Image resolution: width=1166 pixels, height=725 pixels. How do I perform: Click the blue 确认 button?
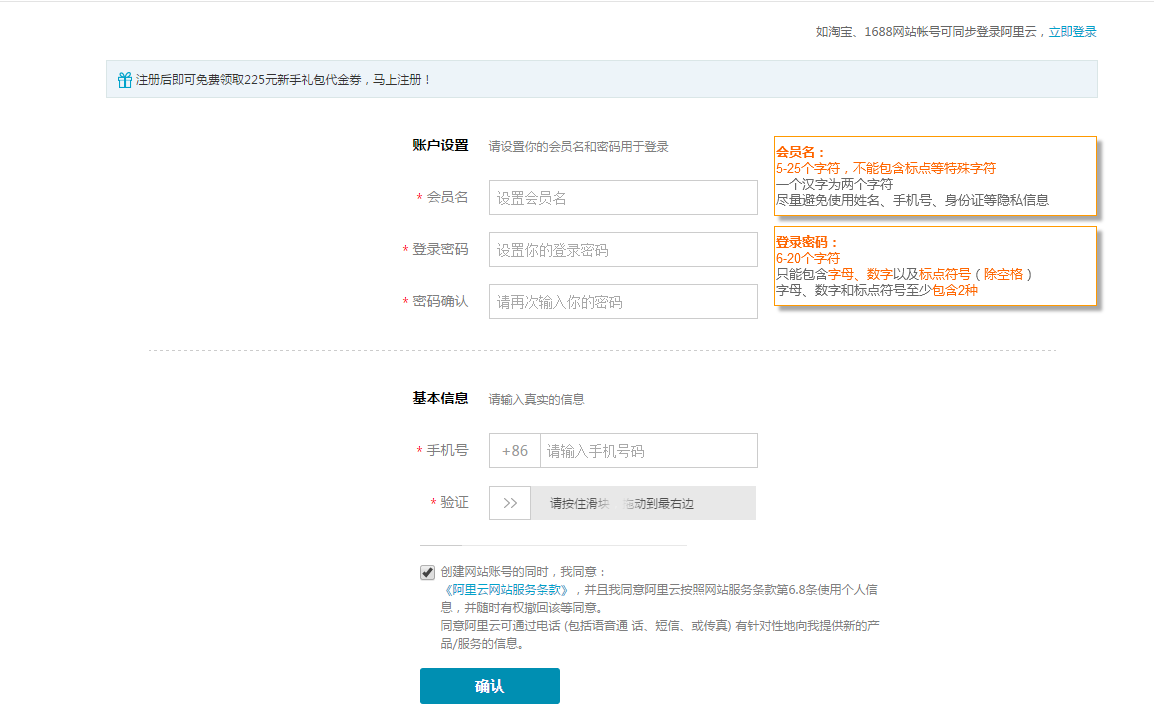[490, 686]
